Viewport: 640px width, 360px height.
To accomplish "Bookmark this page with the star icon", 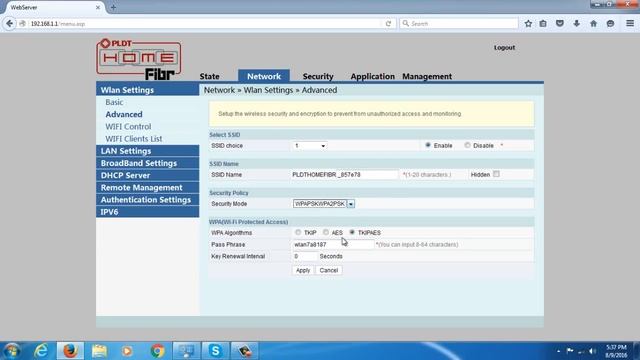I will click(x=528, y=24).
